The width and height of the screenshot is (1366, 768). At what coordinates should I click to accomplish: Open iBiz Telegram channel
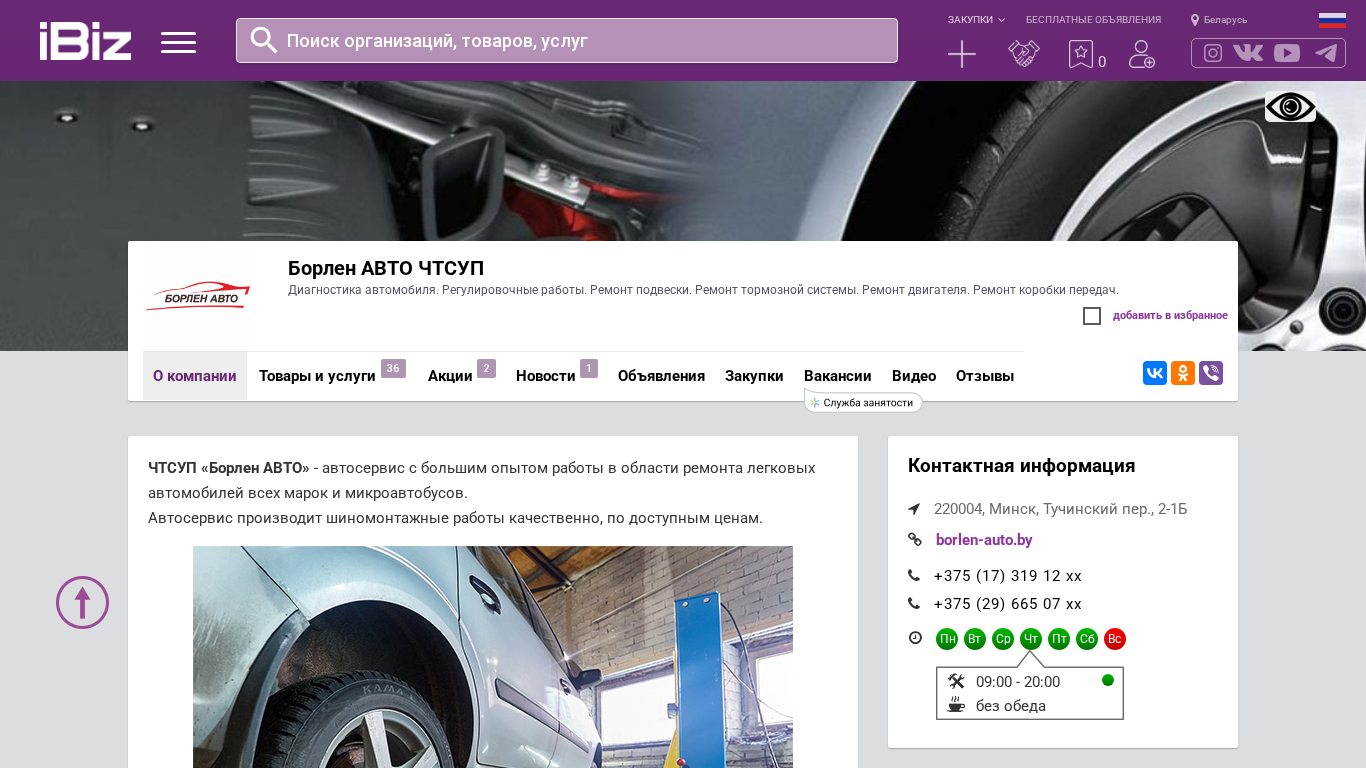[1326, 53]
